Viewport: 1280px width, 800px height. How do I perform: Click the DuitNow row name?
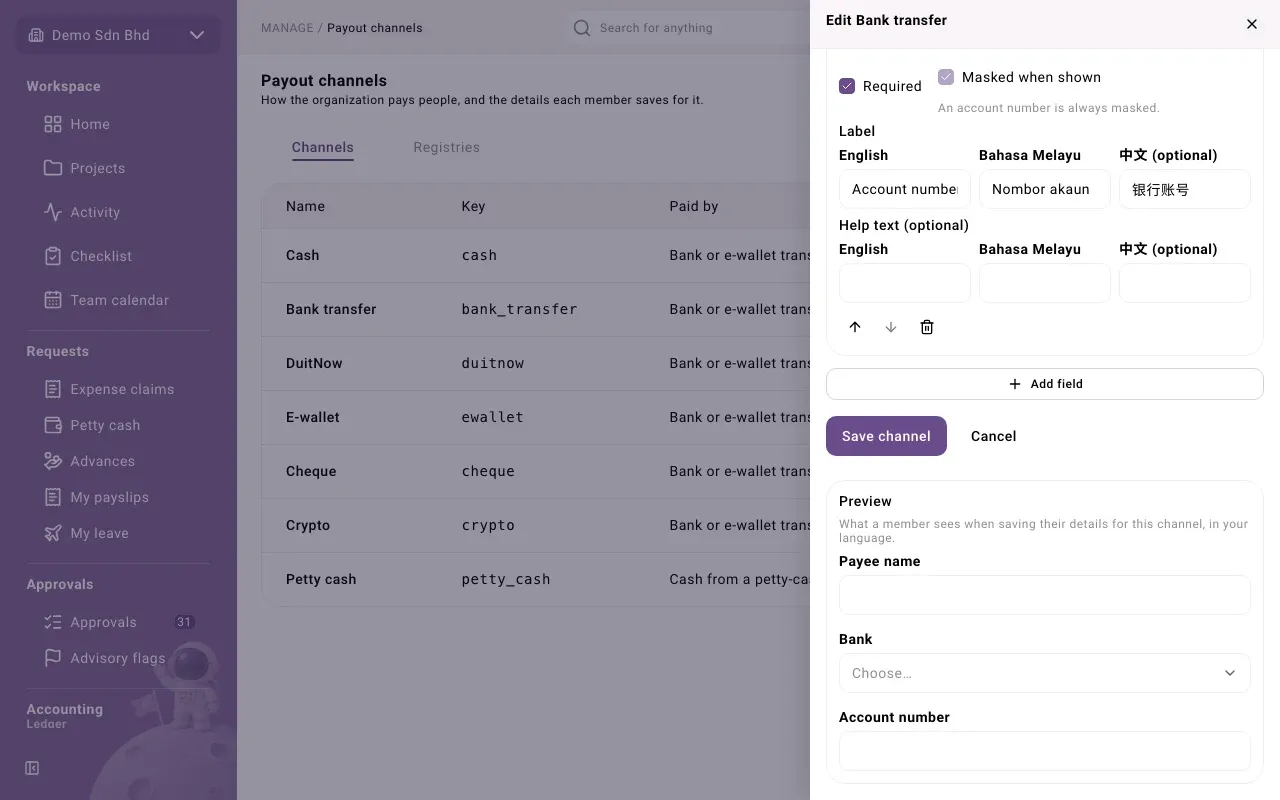click(314, 363)
